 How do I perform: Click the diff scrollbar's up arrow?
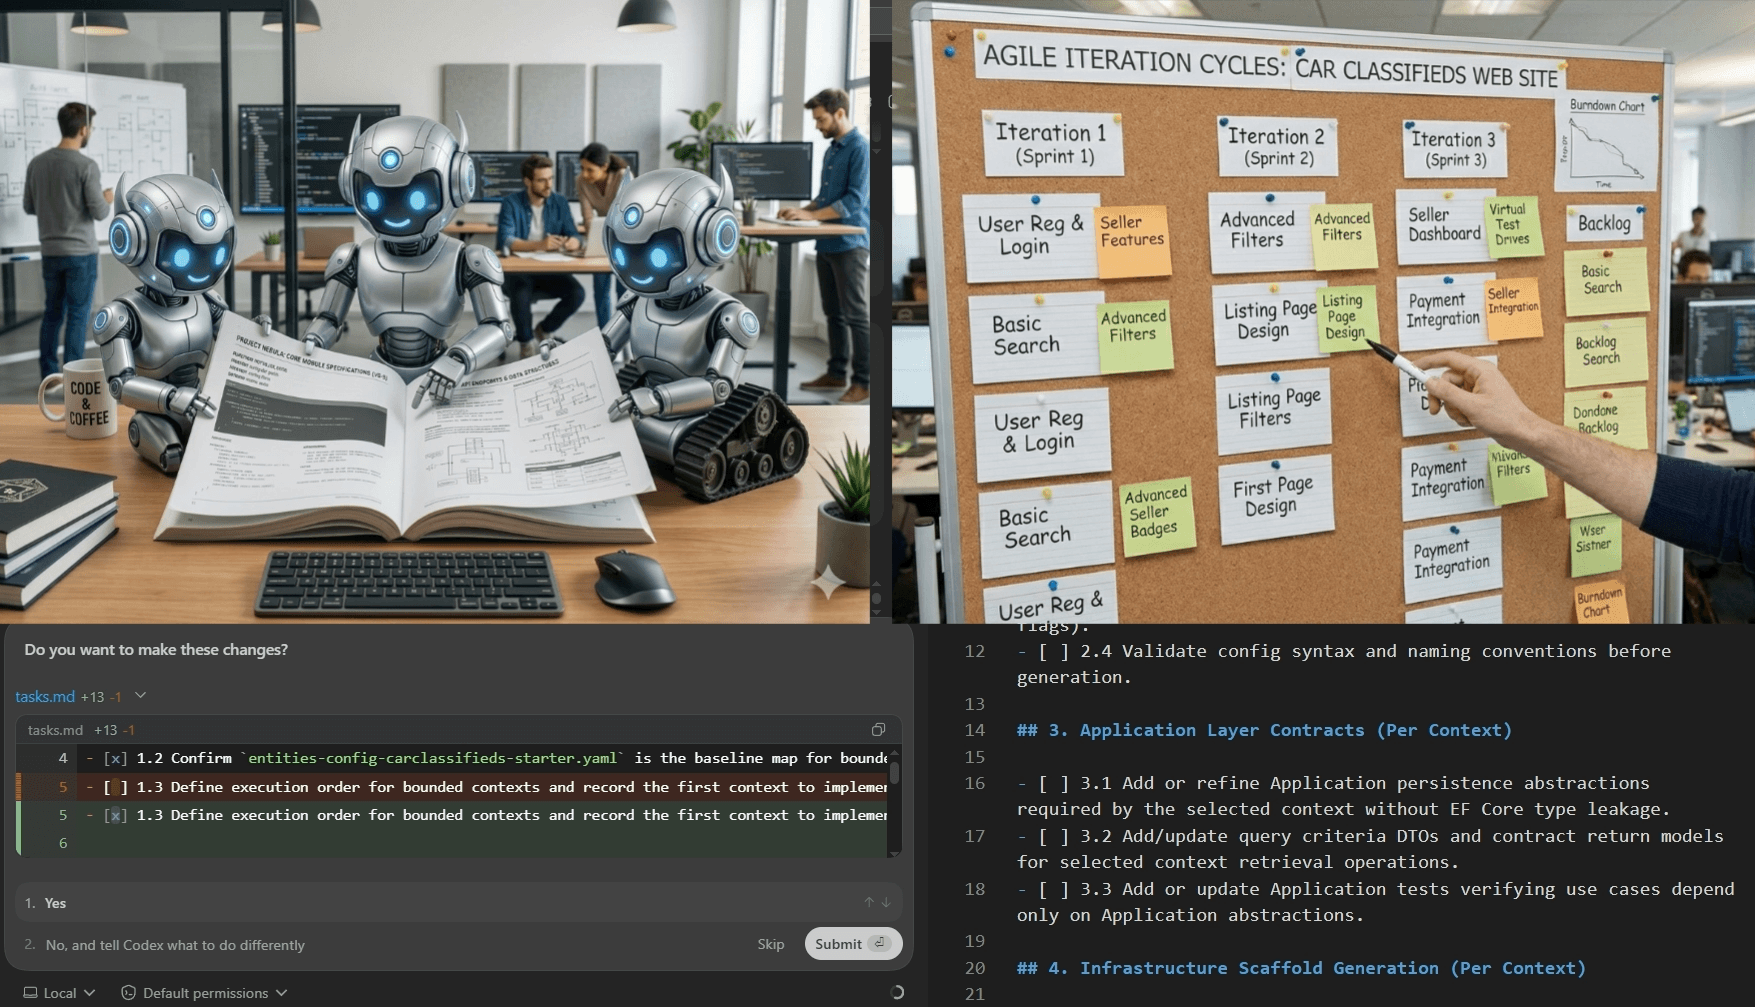click(x=894, y=752)
